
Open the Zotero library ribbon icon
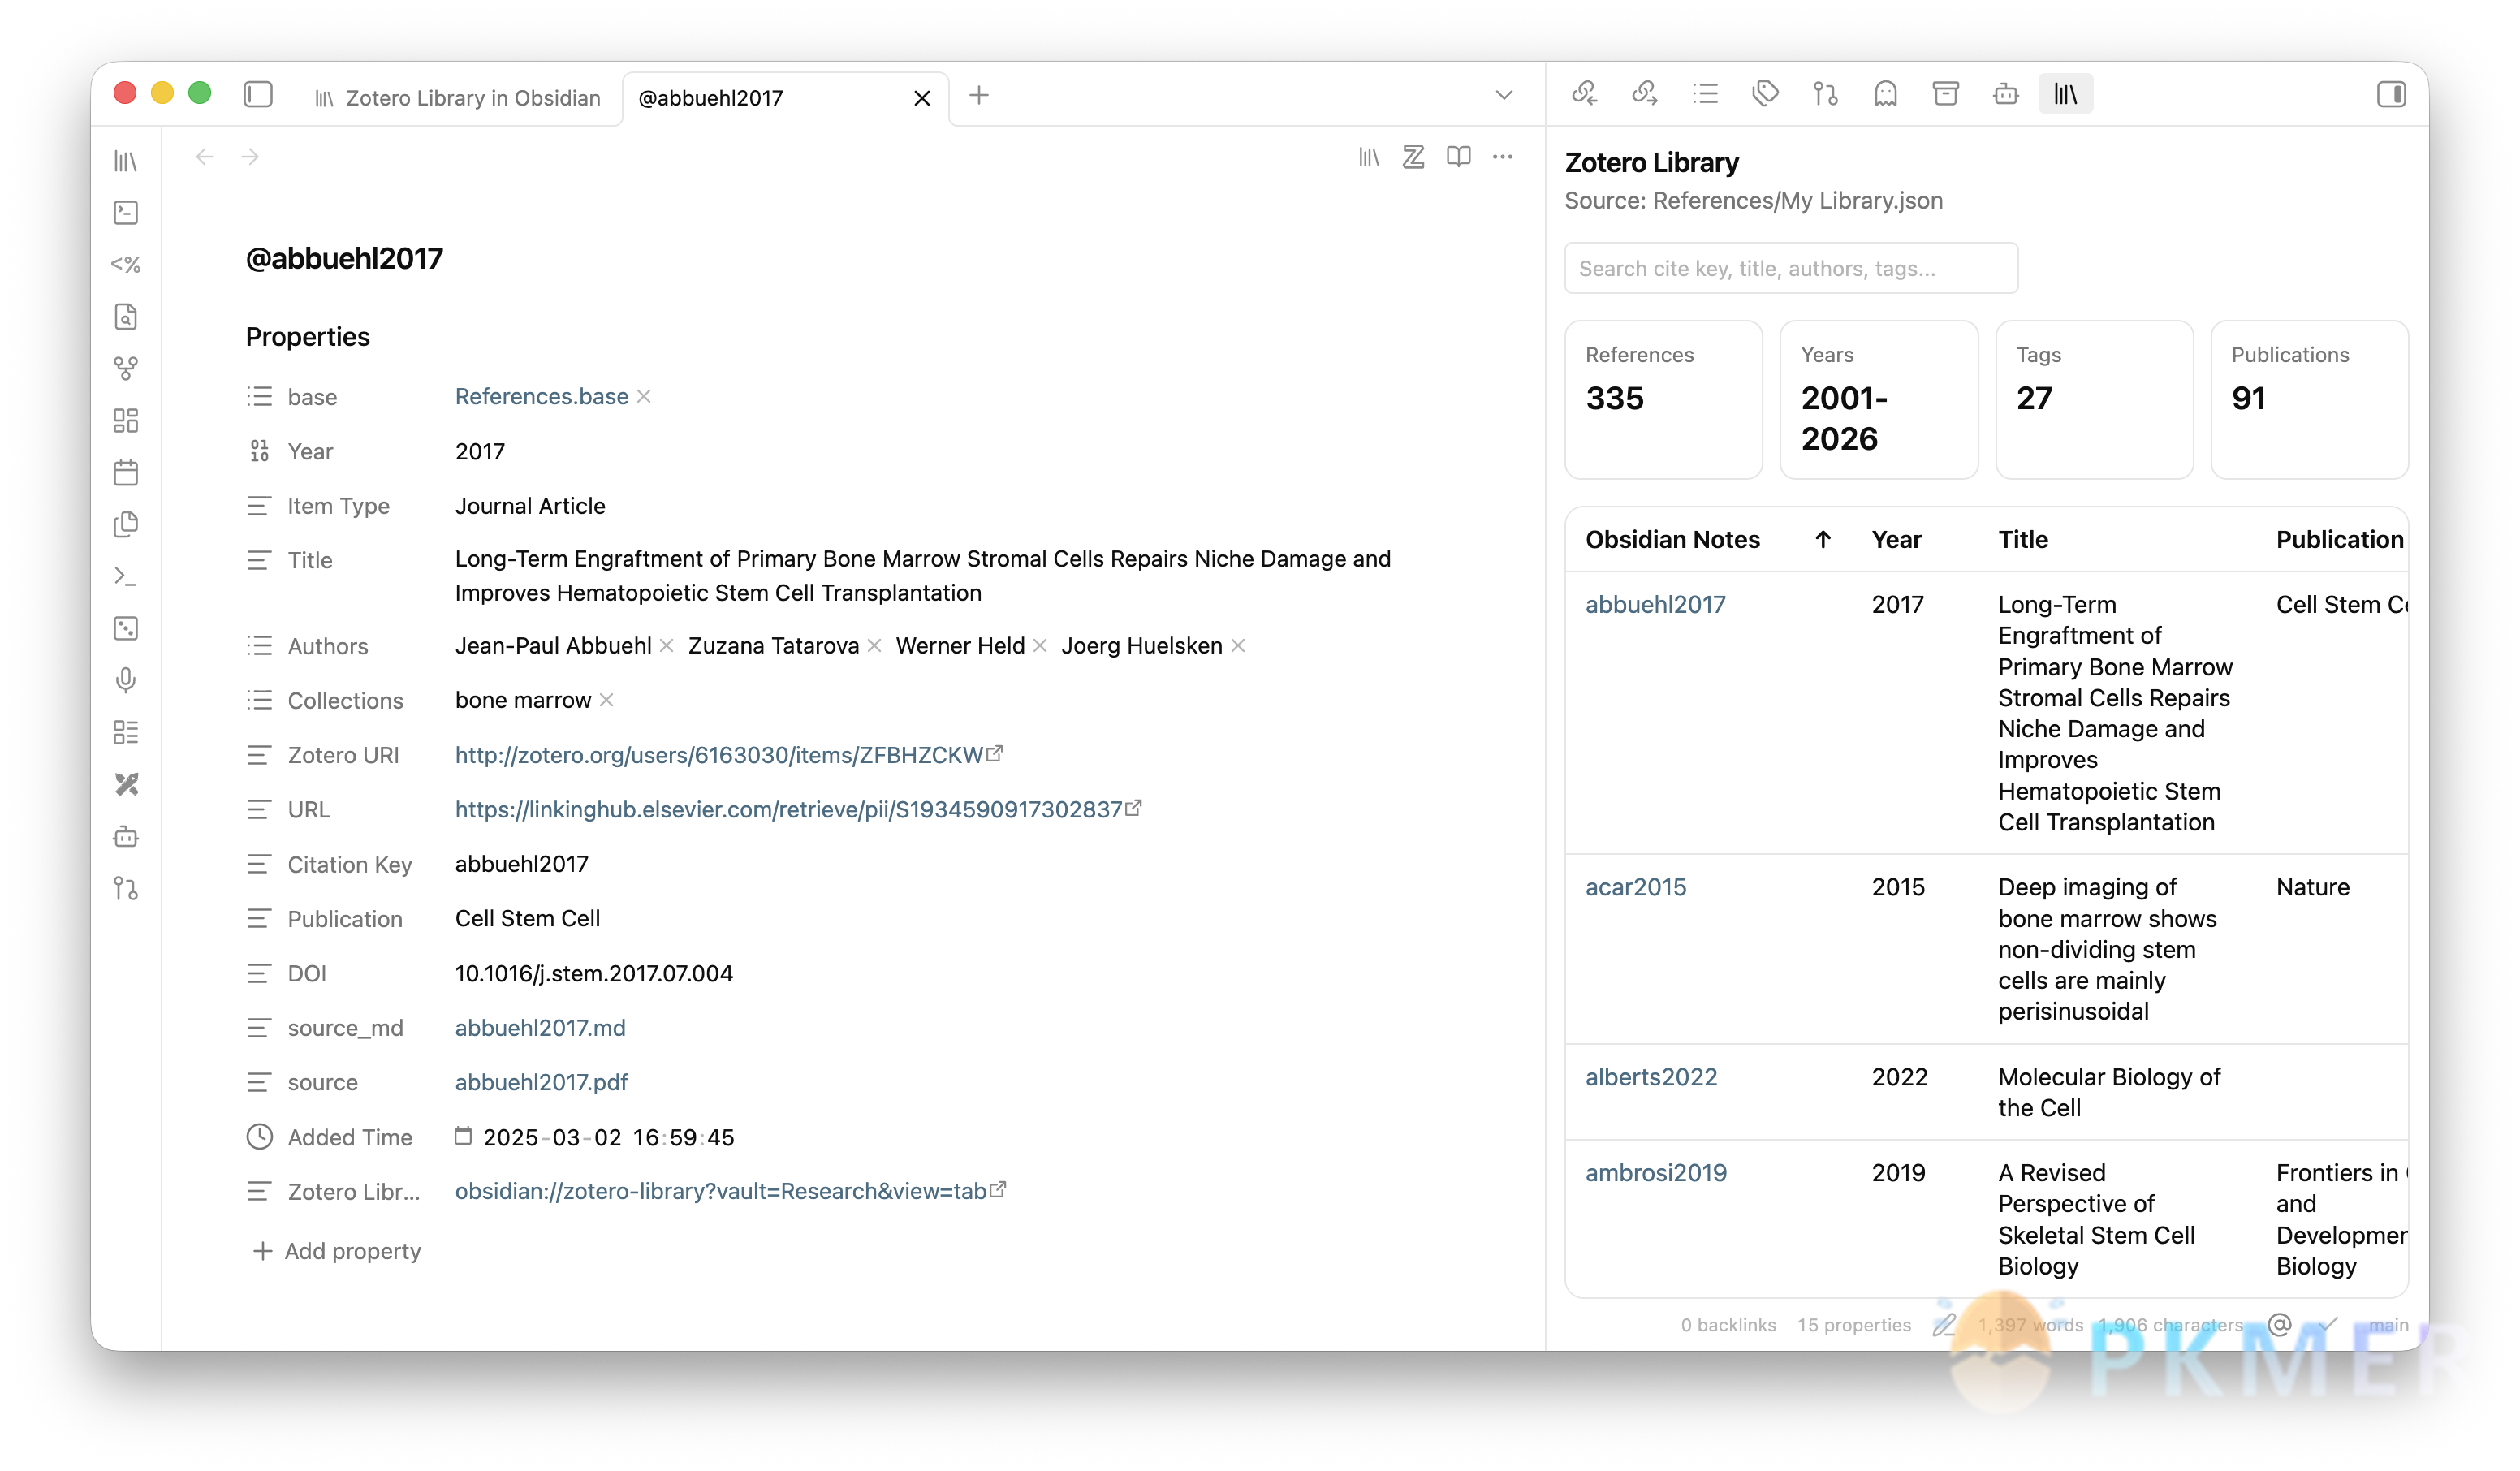point(126,161)
